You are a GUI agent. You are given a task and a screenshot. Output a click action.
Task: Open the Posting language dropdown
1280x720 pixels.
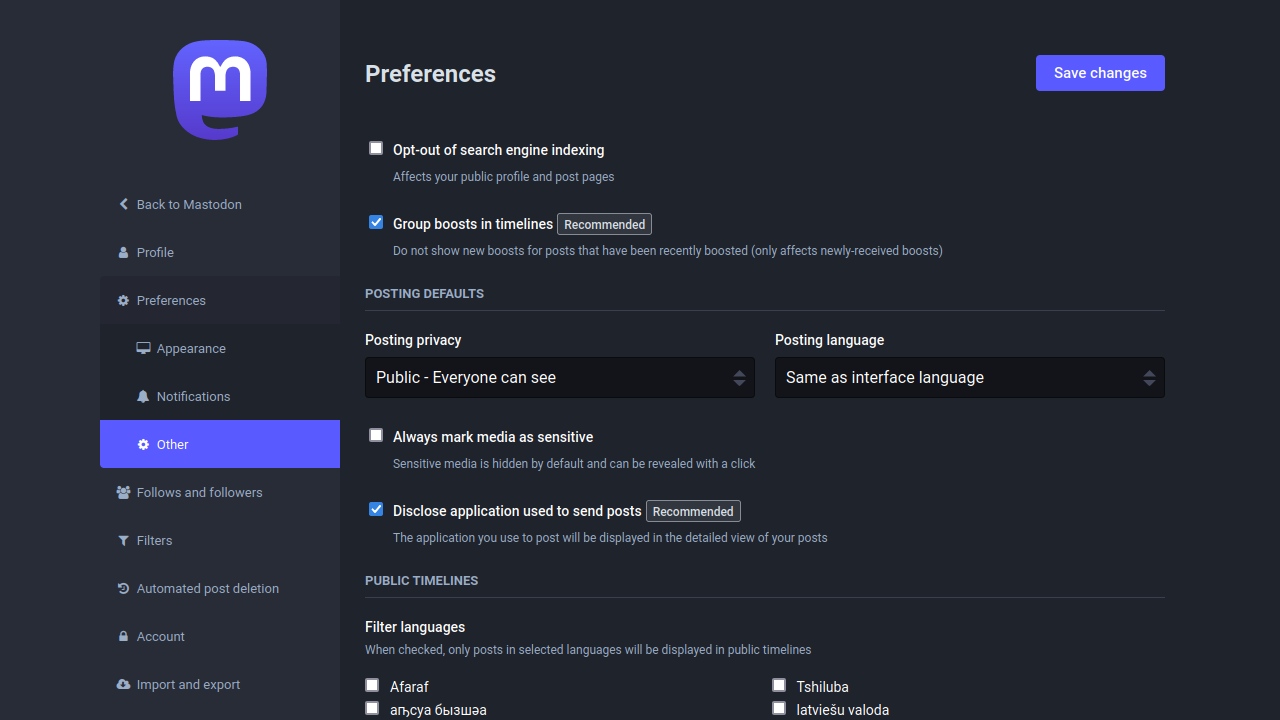[x=969, y=377]
